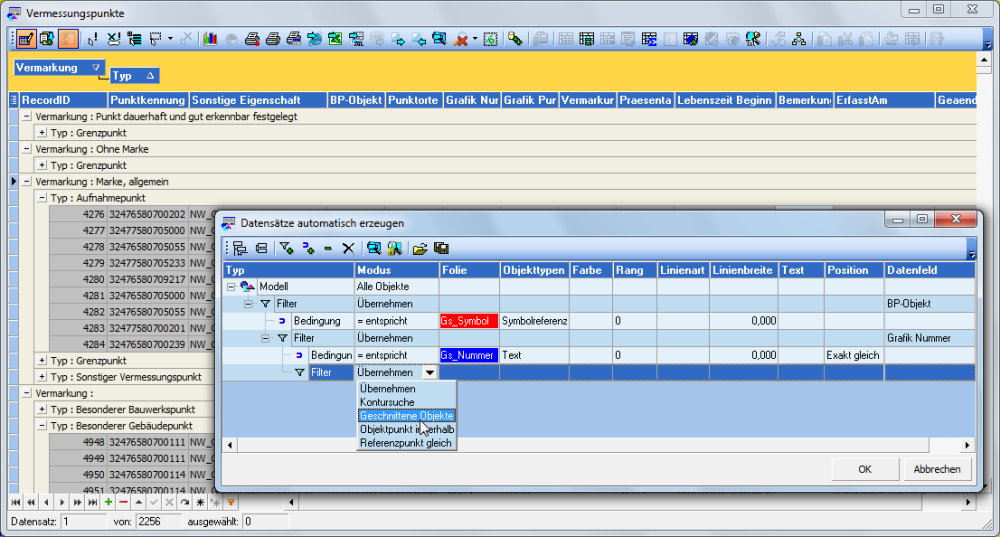Click the Typ grouping header button

134,76
